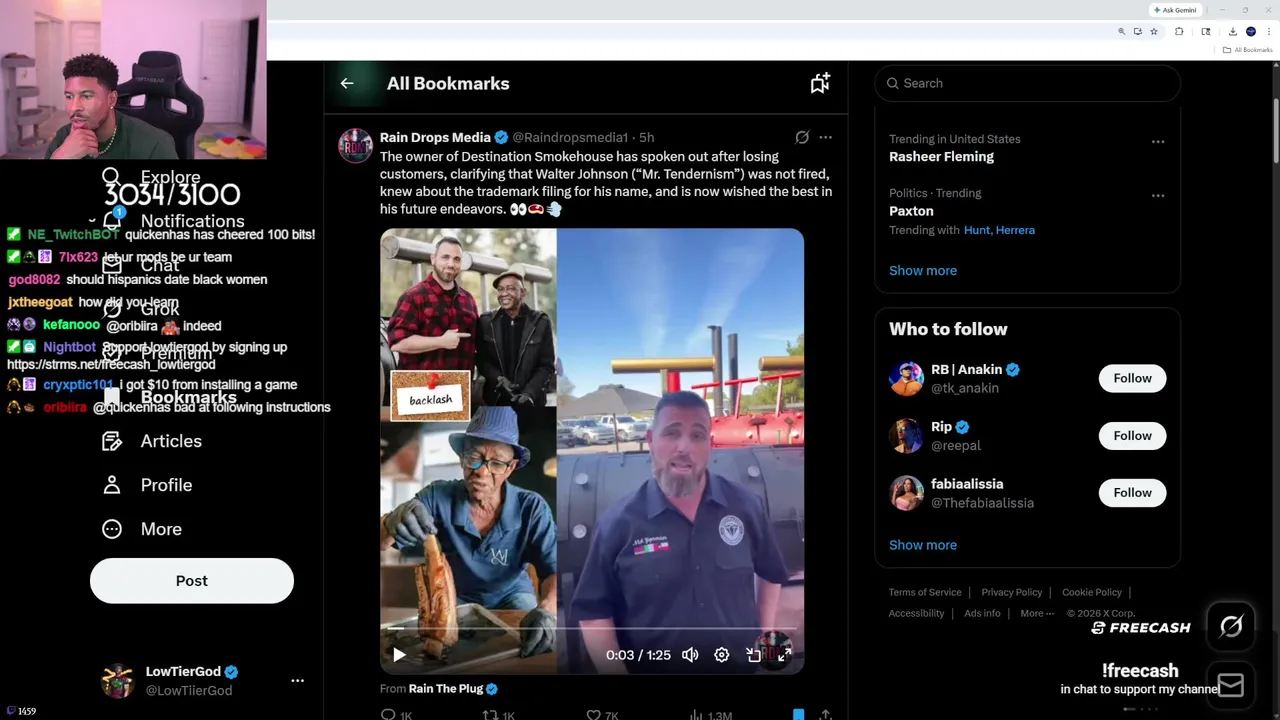The image size is (1280, 720).
Task: Open All Bookmarks folder in bookmarks bar
Action: click(1249, 50)
